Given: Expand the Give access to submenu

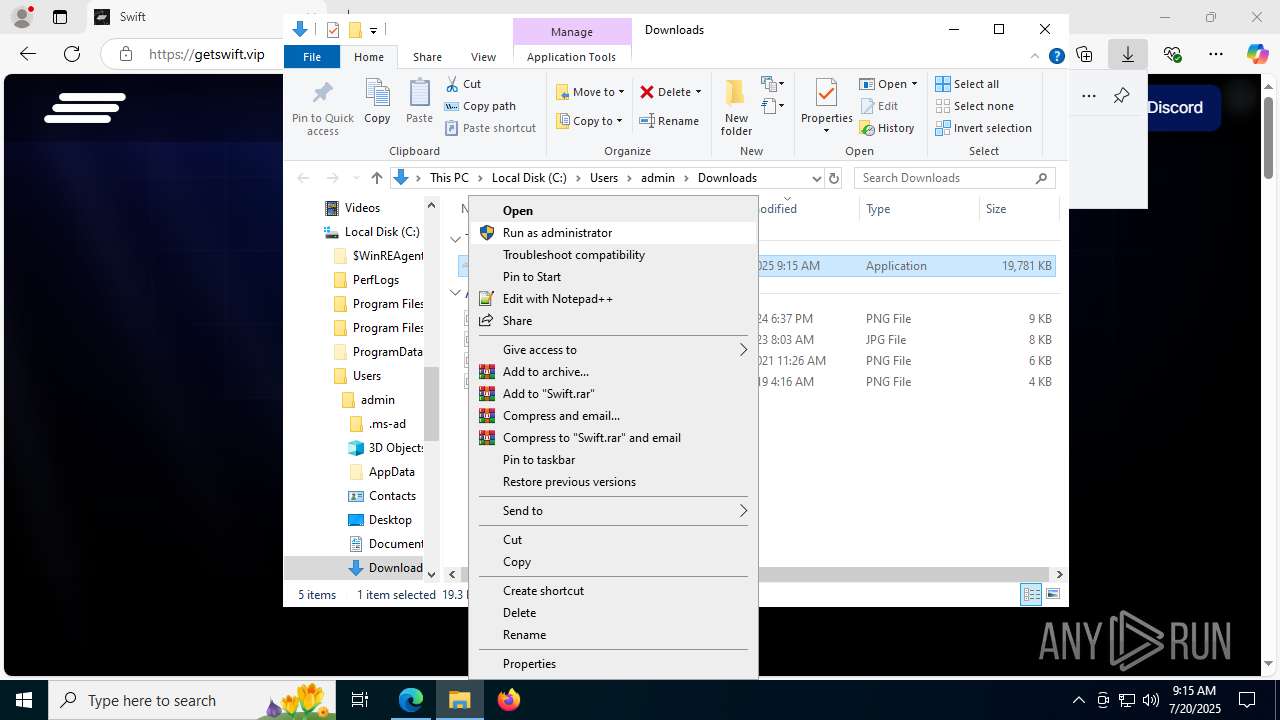Looking at the screenshot, I should (x=613, y=350).
